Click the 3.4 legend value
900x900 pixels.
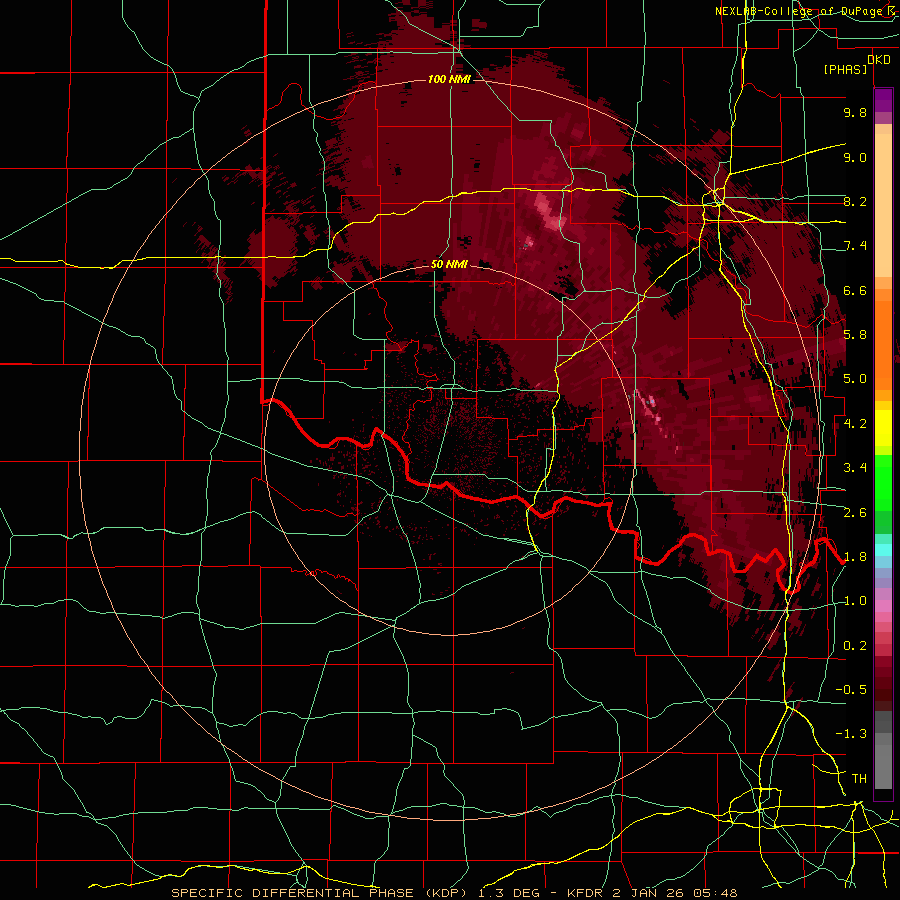855,468
